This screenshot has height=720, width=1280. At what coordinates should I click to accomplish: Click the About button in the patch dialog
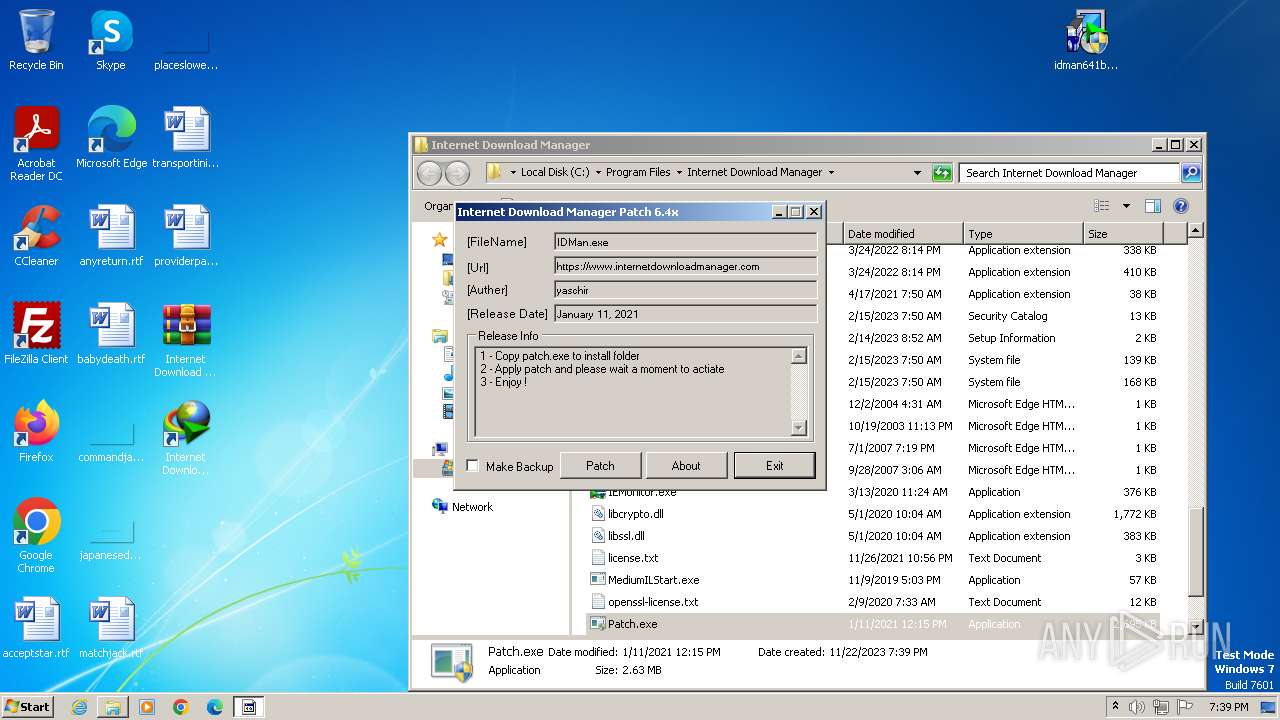pyautogui.click(x=686, y=466)
